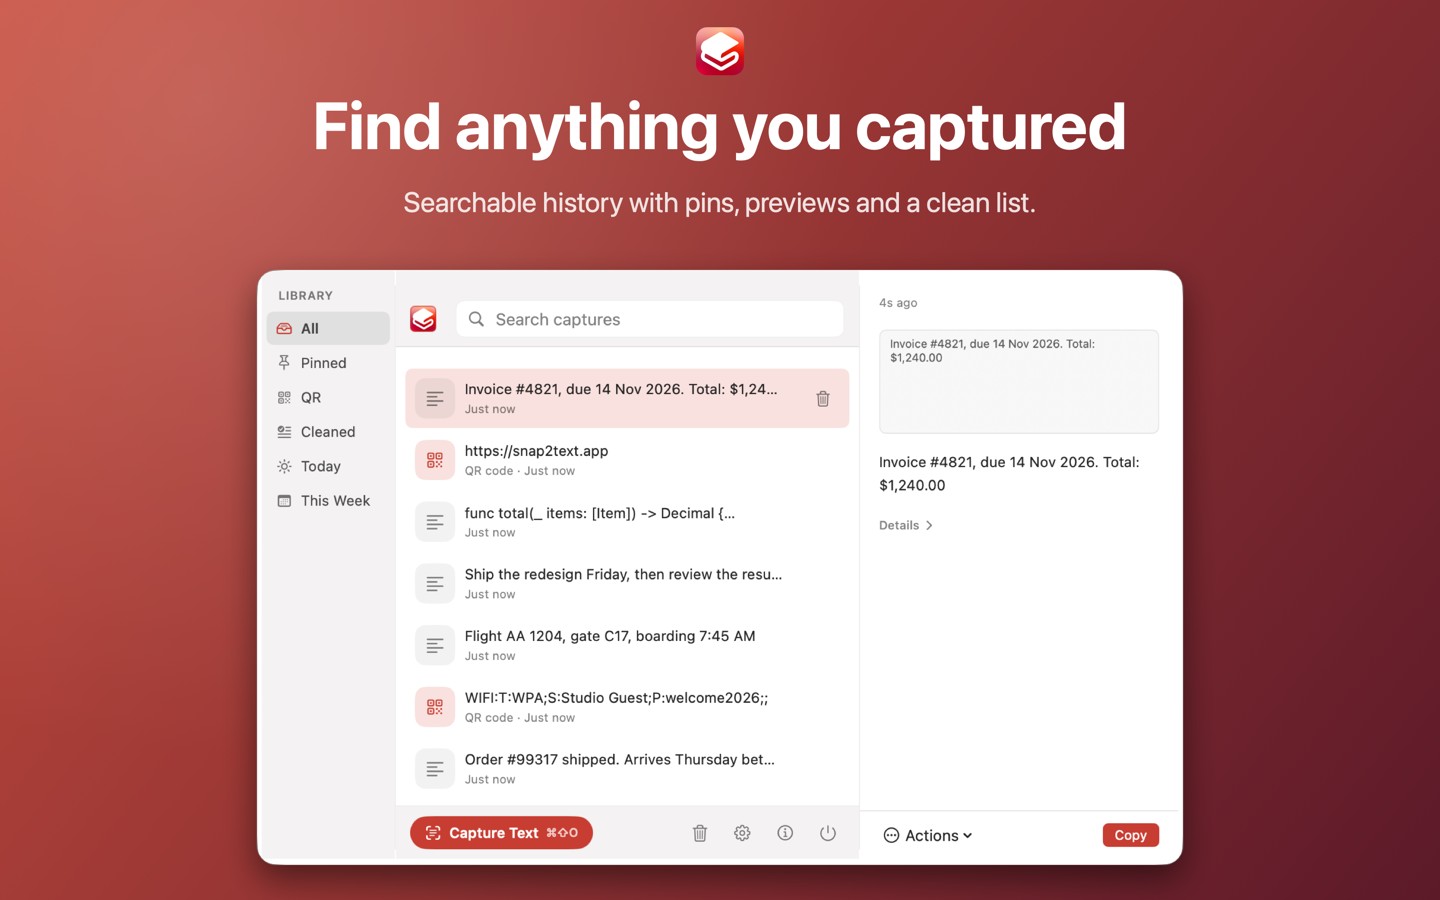Click the invoice preview thumbnail
This screenshot has height=900, width=1440.
pos(1018,381)
